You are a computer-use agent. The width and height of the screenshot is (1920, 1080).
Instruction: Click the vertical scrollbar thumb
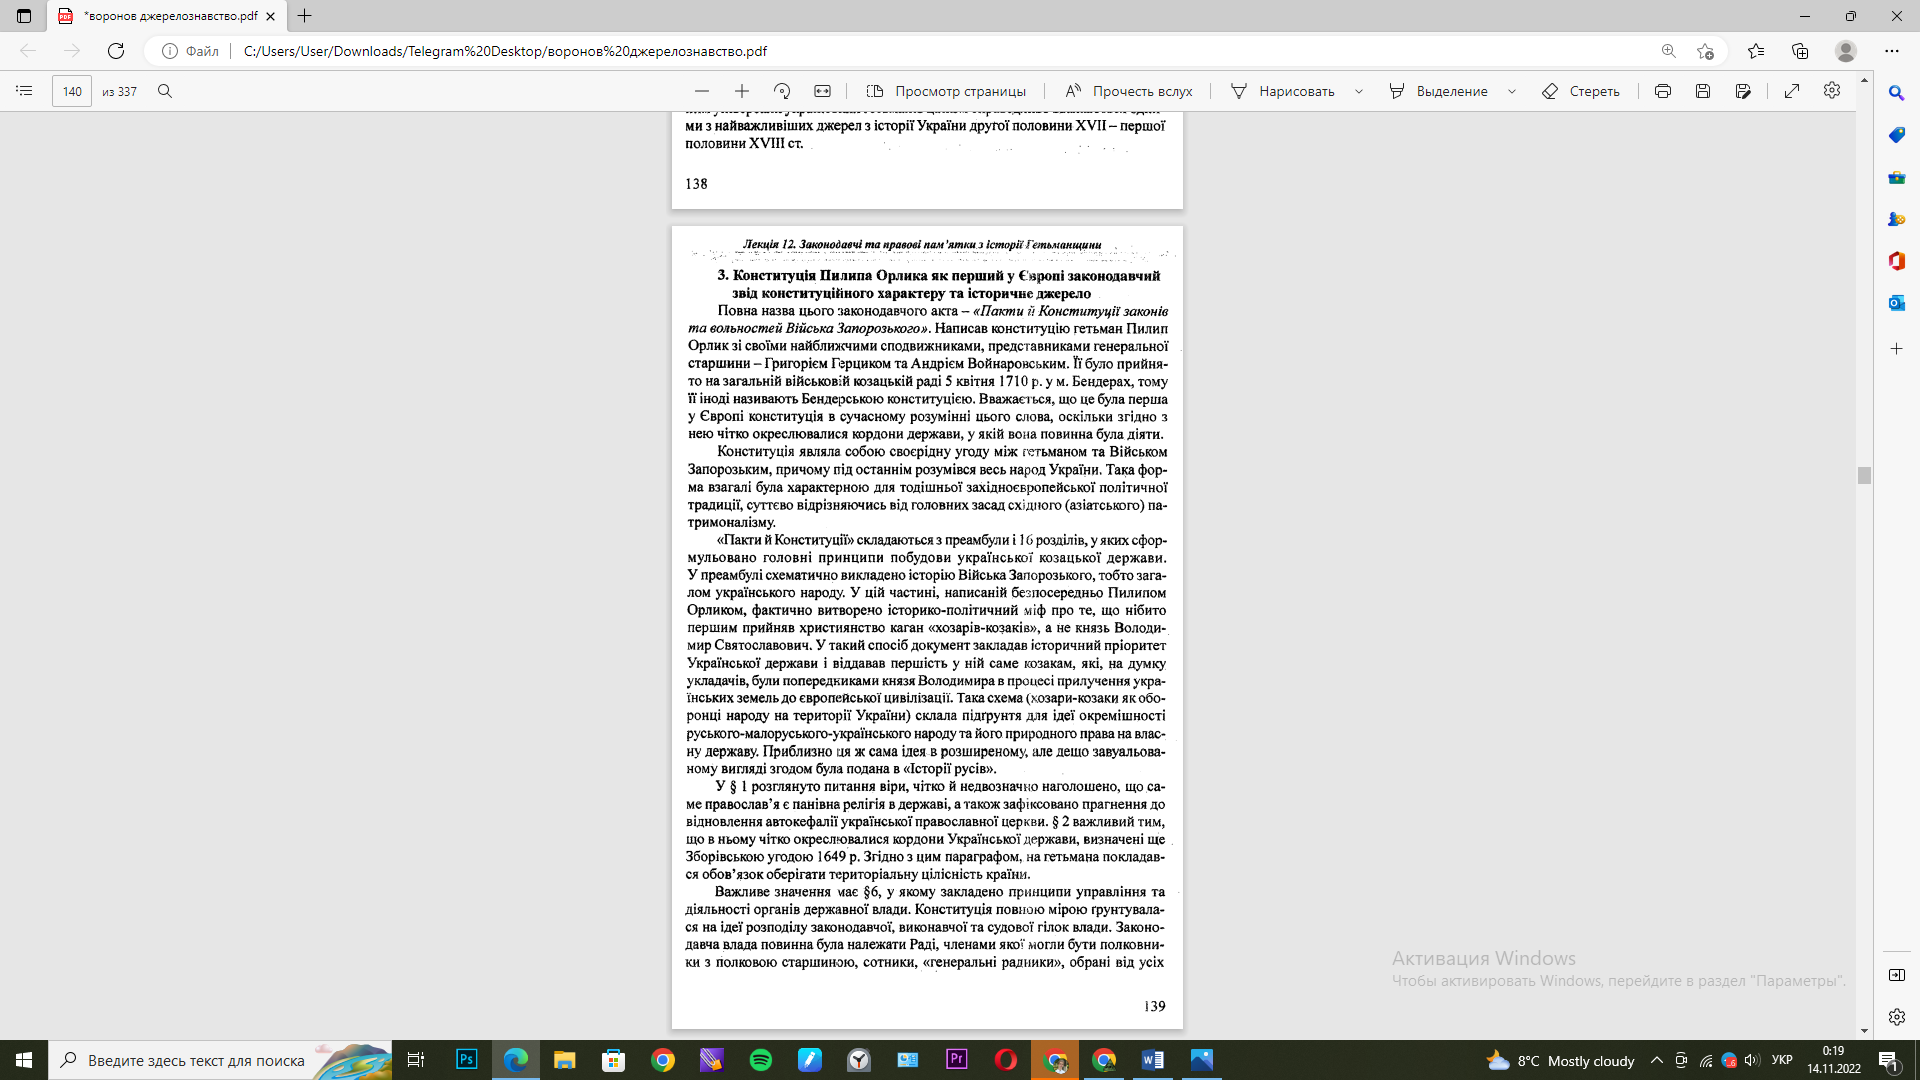[x=1864, y=475]
